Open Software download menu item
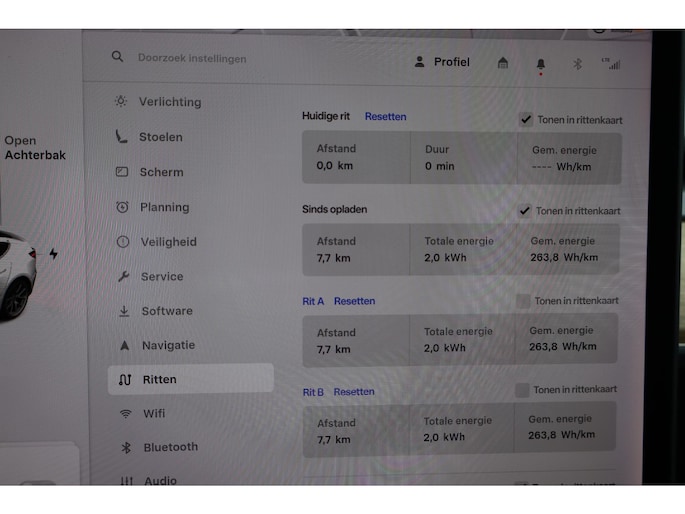Image resolution: width=685 pixels, height=514 pixels. click(x=166, y=311)
